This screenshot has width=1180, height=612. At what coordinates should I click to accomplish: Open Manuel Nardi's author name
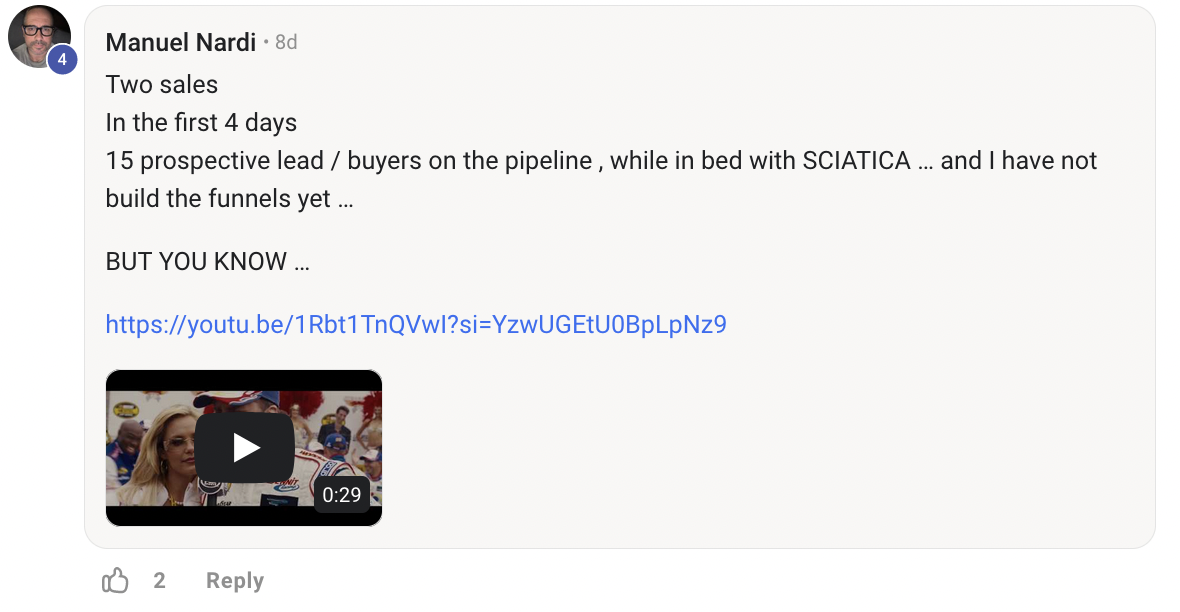coord(181,42)
